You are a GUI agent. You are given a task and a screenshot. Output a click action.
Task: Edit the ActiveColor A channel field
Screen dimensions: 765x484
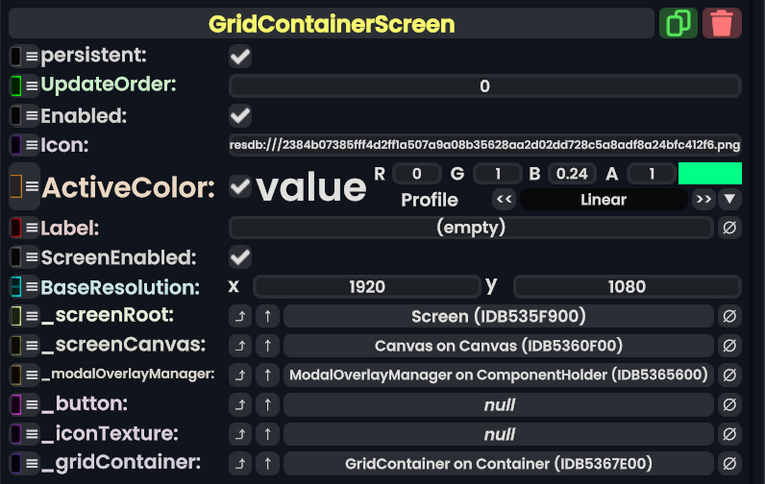point(651,173)
